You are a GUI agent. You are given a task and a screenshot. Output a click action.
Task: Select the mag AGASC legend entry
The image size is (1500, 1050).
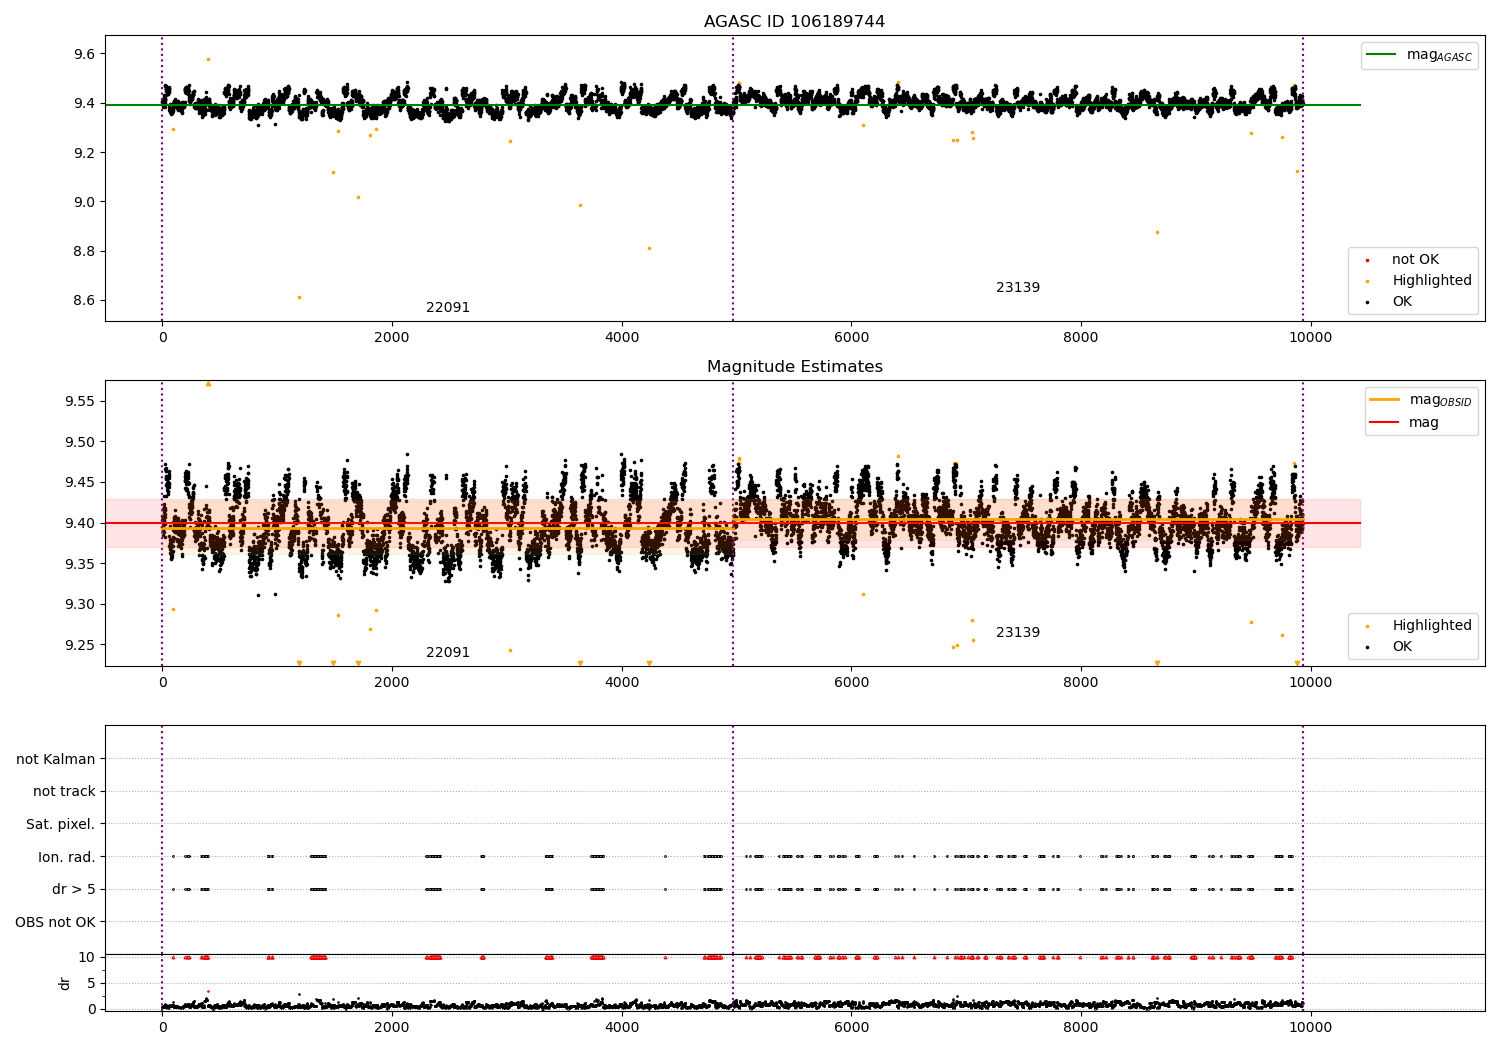point(1419,55)
